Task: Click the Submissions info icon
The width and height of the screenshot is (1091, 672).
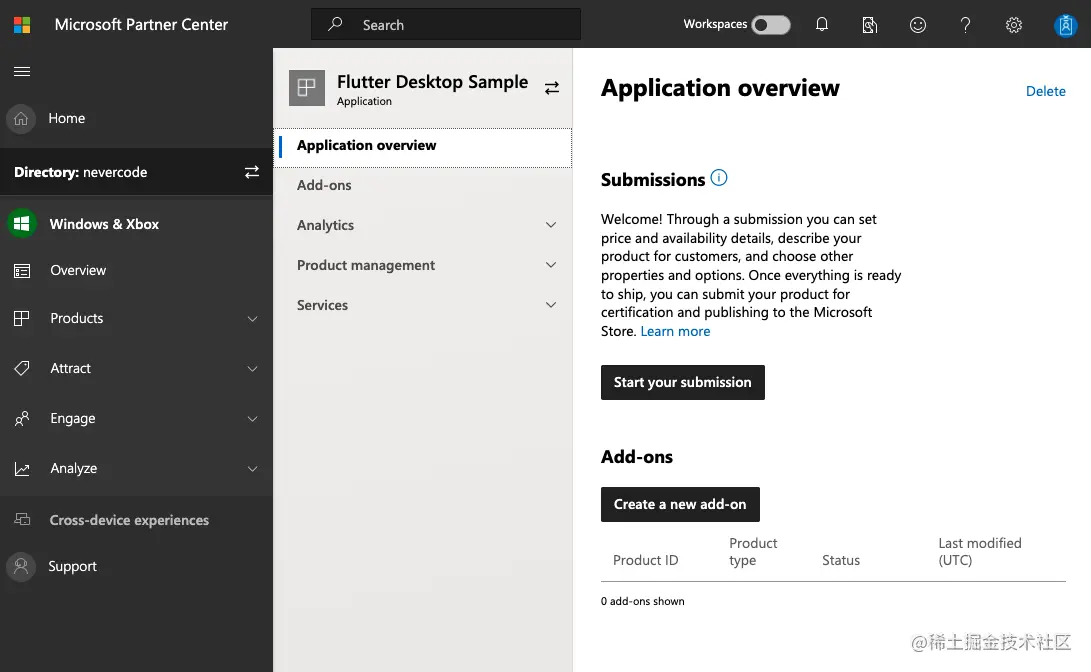Action: (719, 178)
